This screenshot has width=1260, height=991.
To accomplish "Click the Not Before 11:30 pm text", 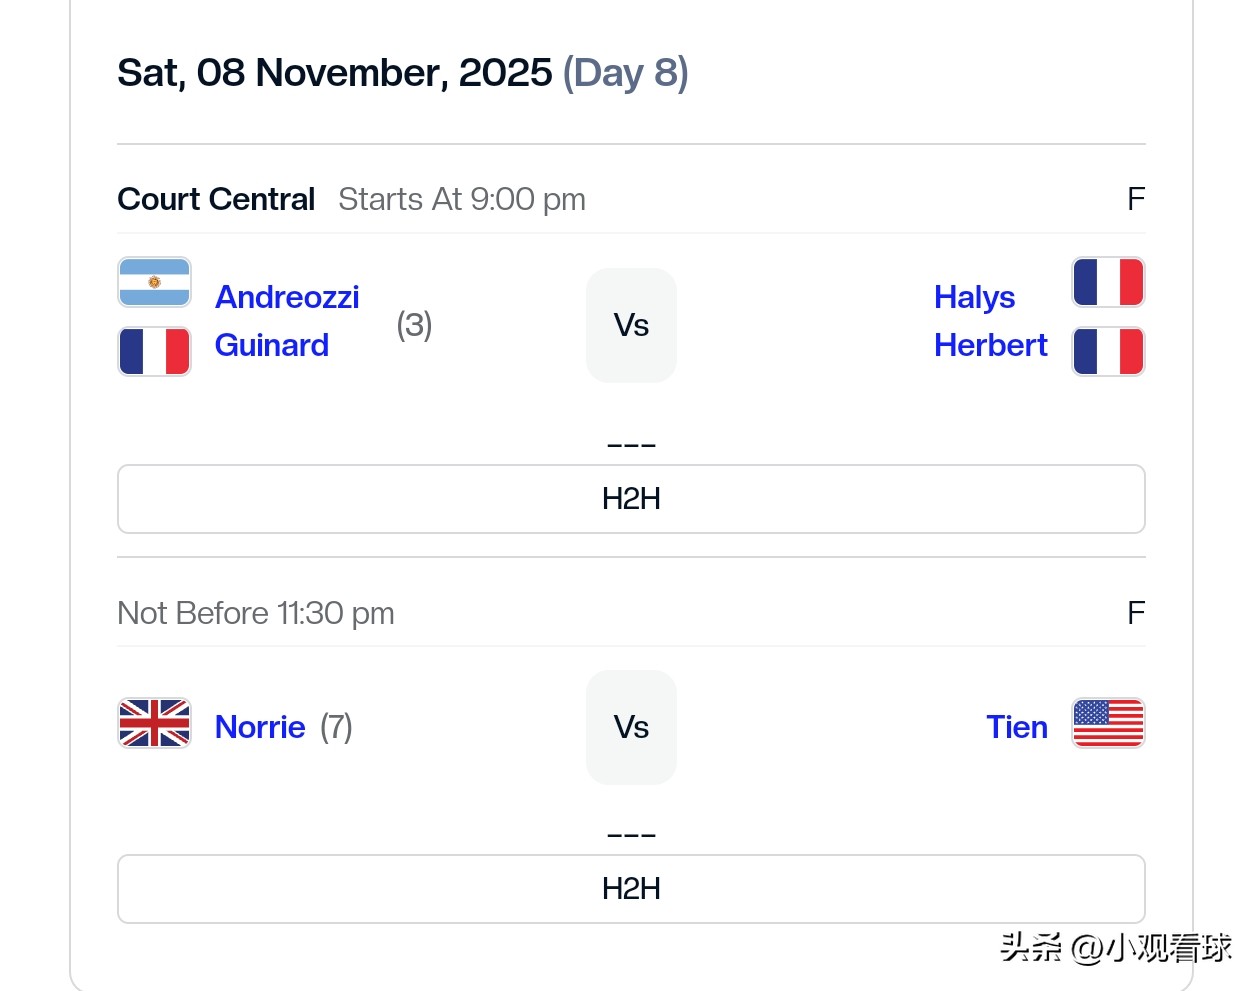I will click(x=256, y=613).
